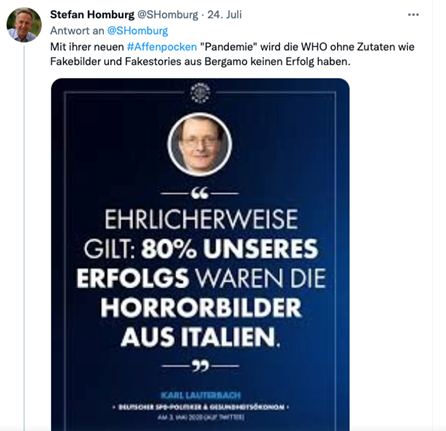
Task: Click the small emblem atop the quote image
Action: click(x=200, y=93)
